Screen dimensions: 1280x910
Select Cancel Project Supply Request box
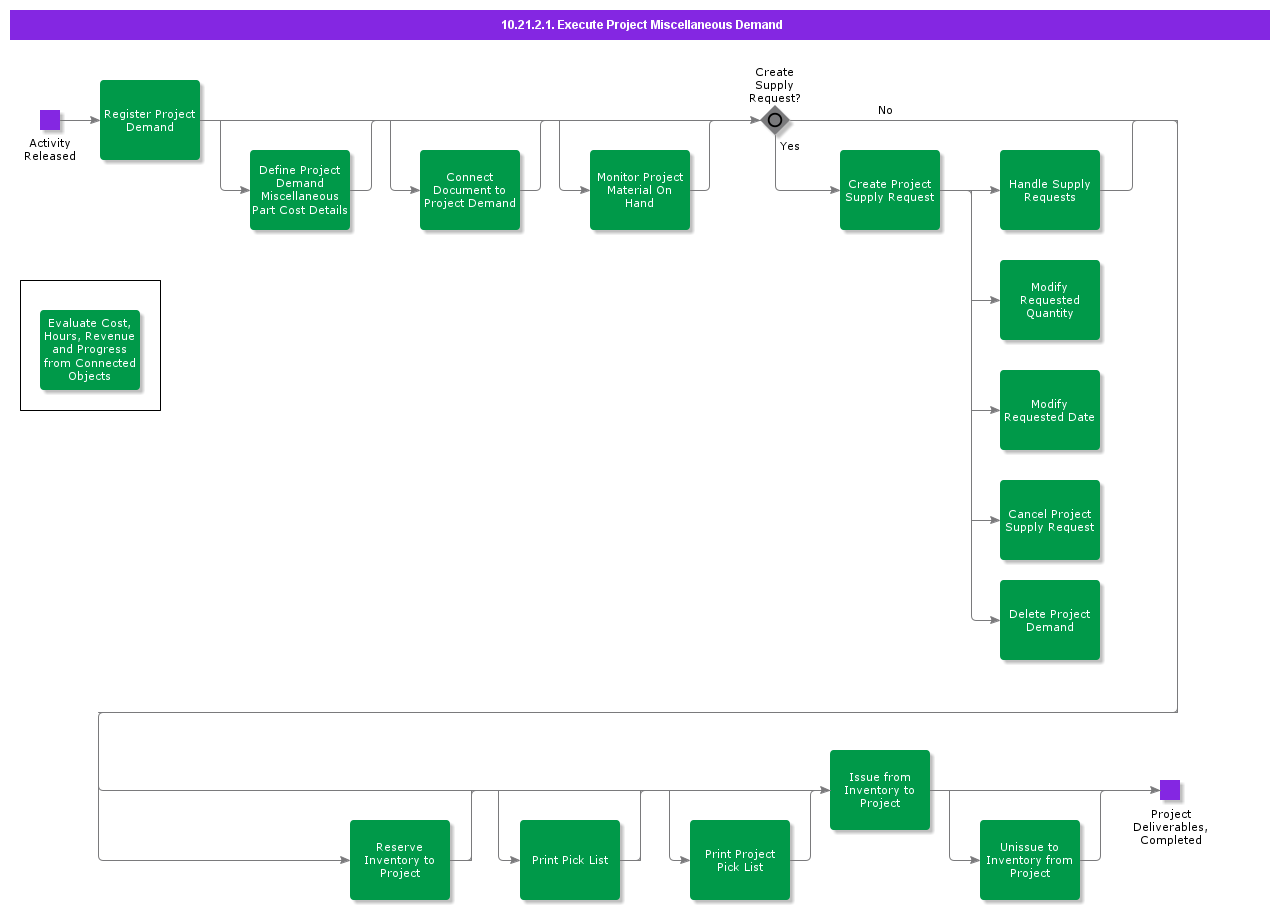click(1050, 520)
